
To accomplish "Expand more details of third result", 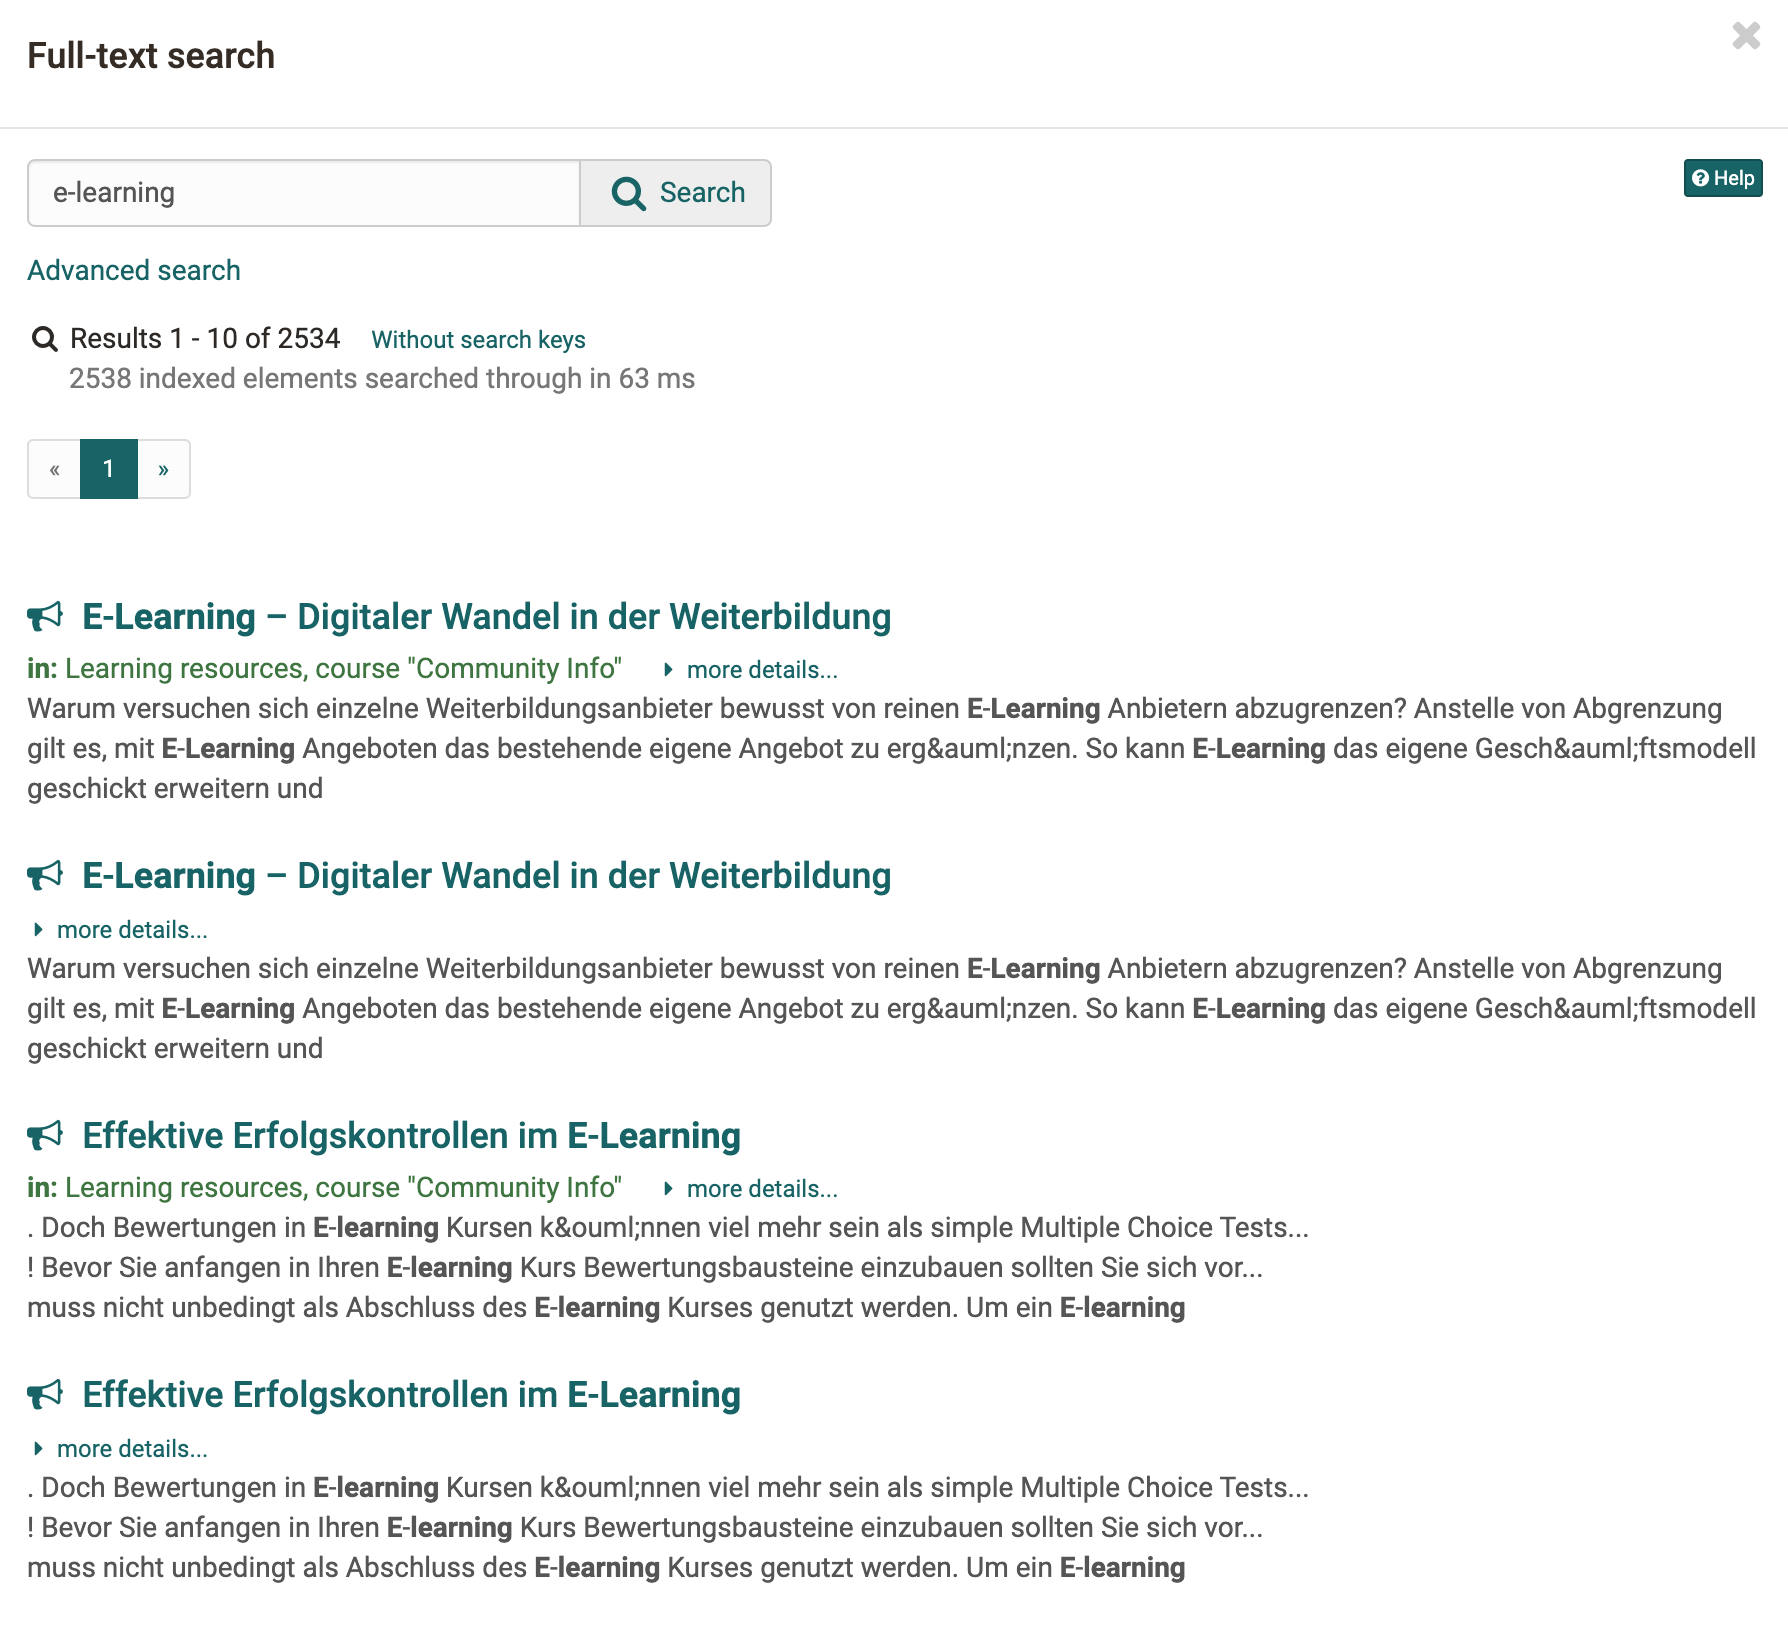I will tap(761, 1189).
